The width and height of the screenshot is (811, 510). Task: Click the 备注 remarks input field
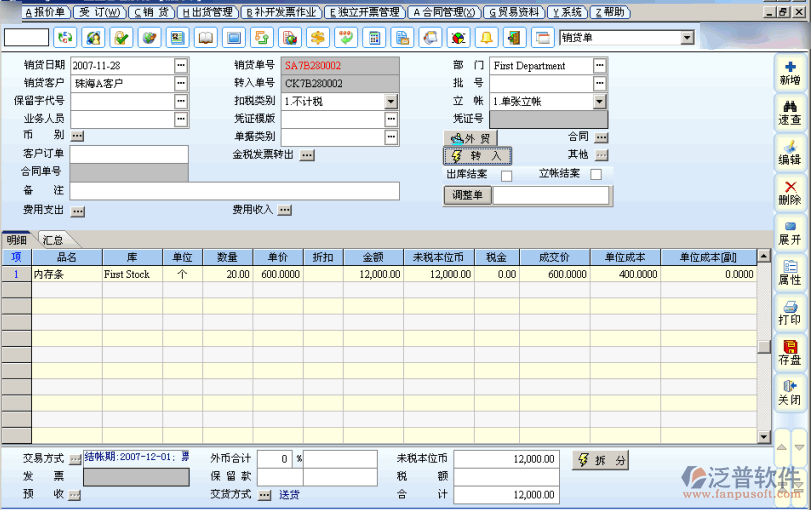point(234,191)
